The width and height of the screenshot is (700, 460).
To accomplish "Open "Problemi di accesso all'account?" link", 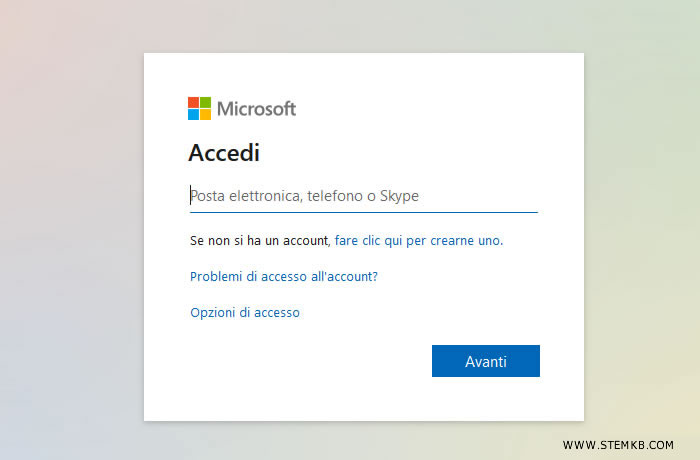I will pyautogui.click(x=284, y=276).
